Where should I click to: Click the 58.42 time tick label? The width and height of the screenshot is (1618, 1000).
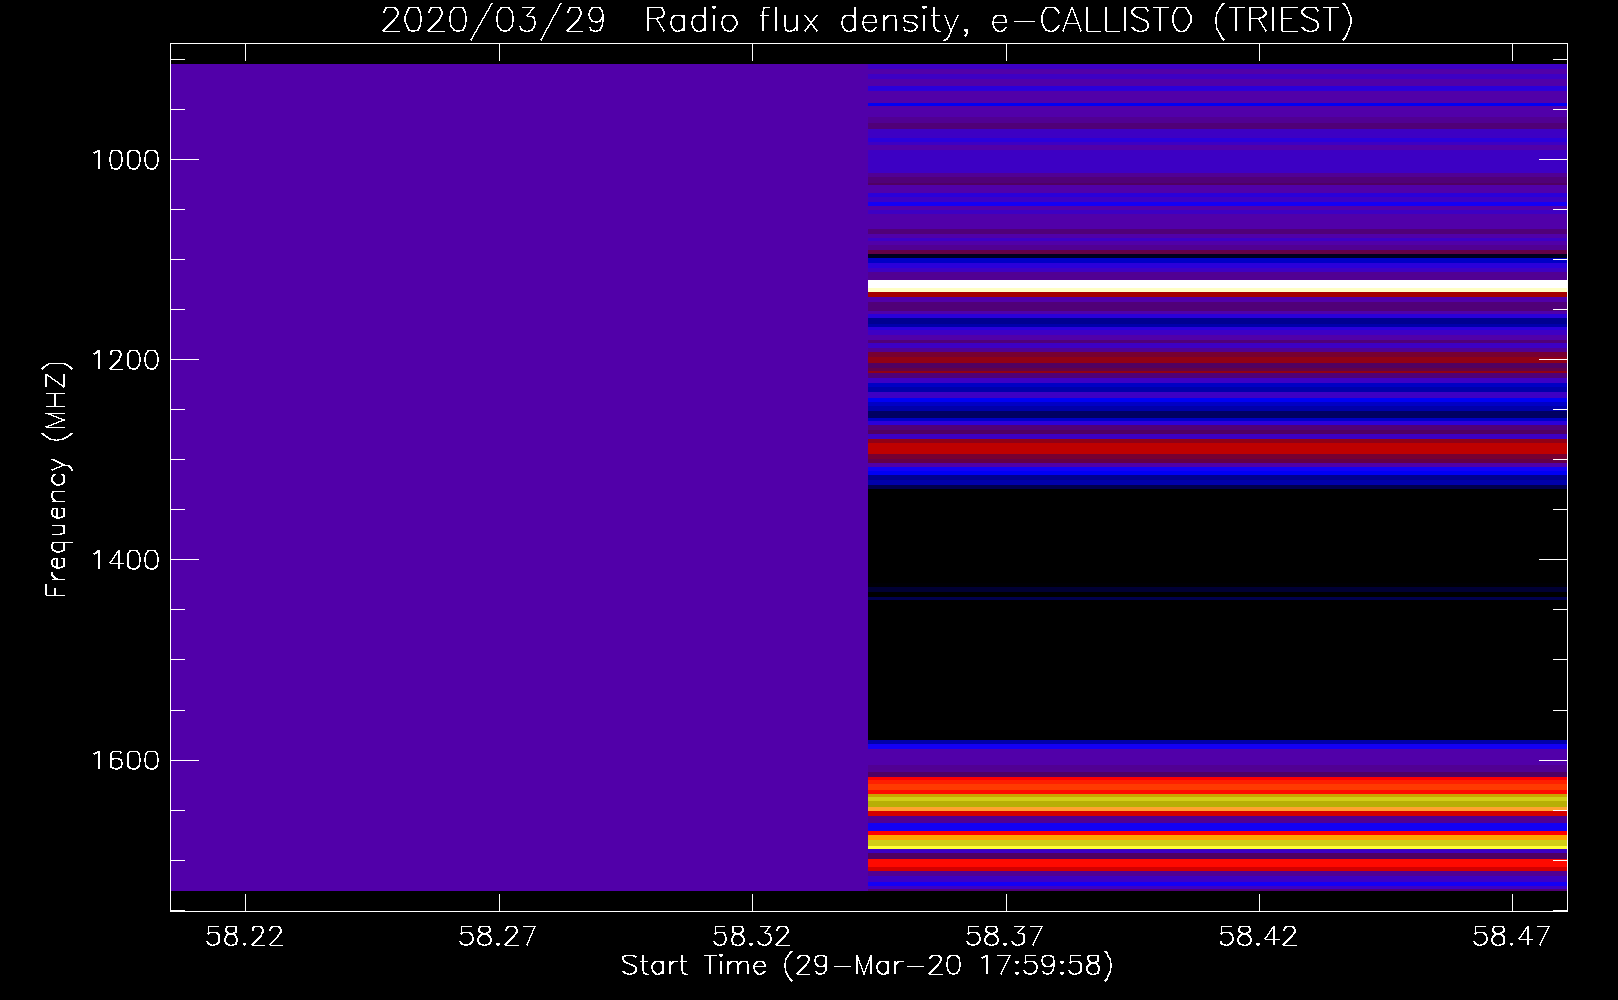coord(1259,936)
